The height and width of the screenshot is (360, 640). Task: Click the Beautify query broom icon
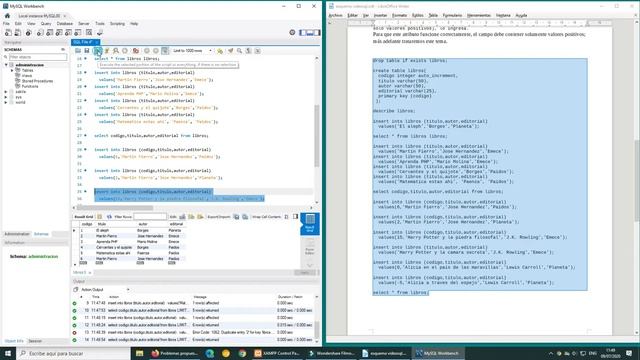231,51
